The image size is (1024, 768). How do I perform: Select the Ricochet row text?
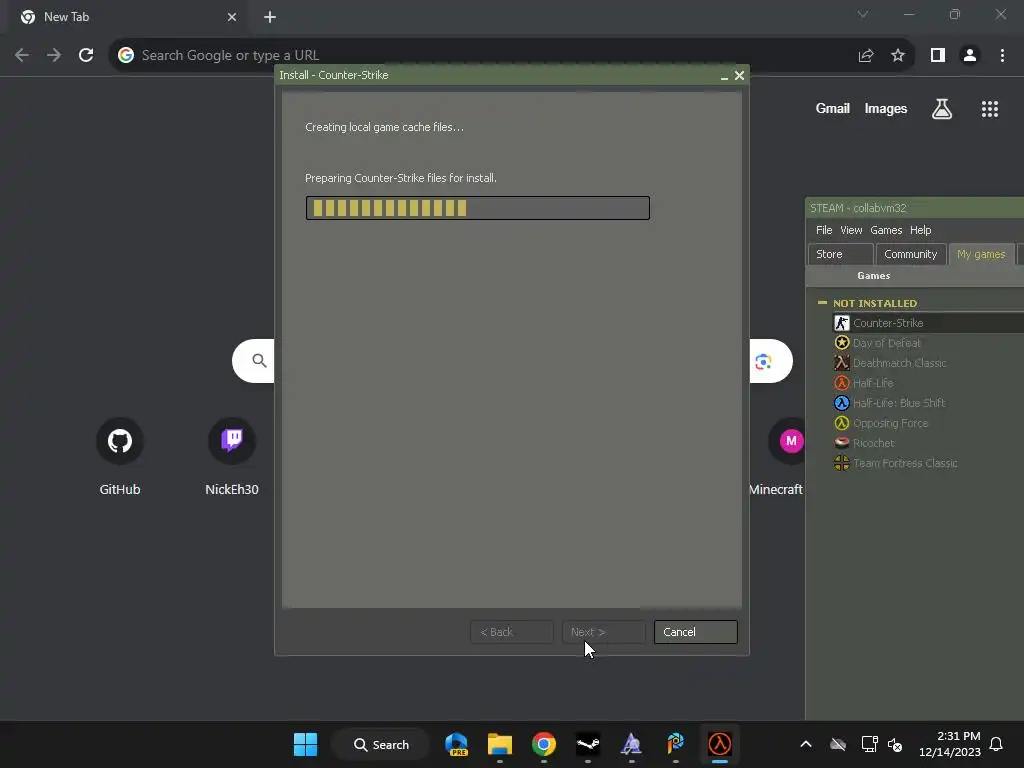click(x=873, y=443)
